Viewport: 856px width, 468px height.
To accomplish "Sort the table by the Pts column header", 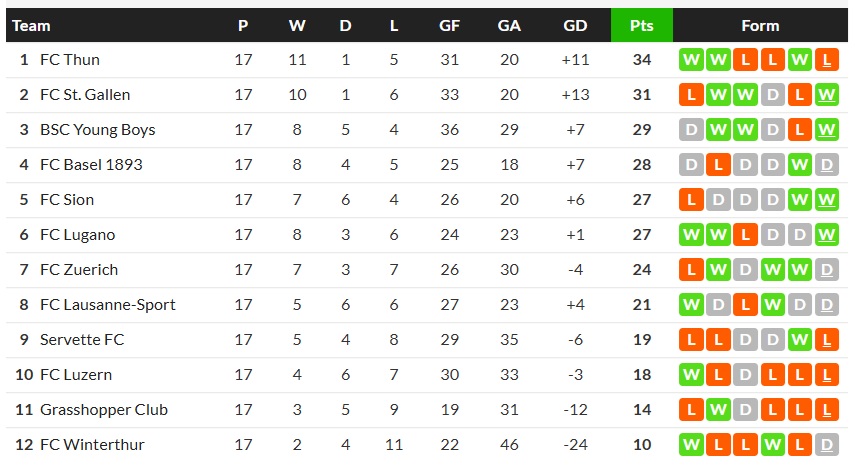I will click(642, 26).
